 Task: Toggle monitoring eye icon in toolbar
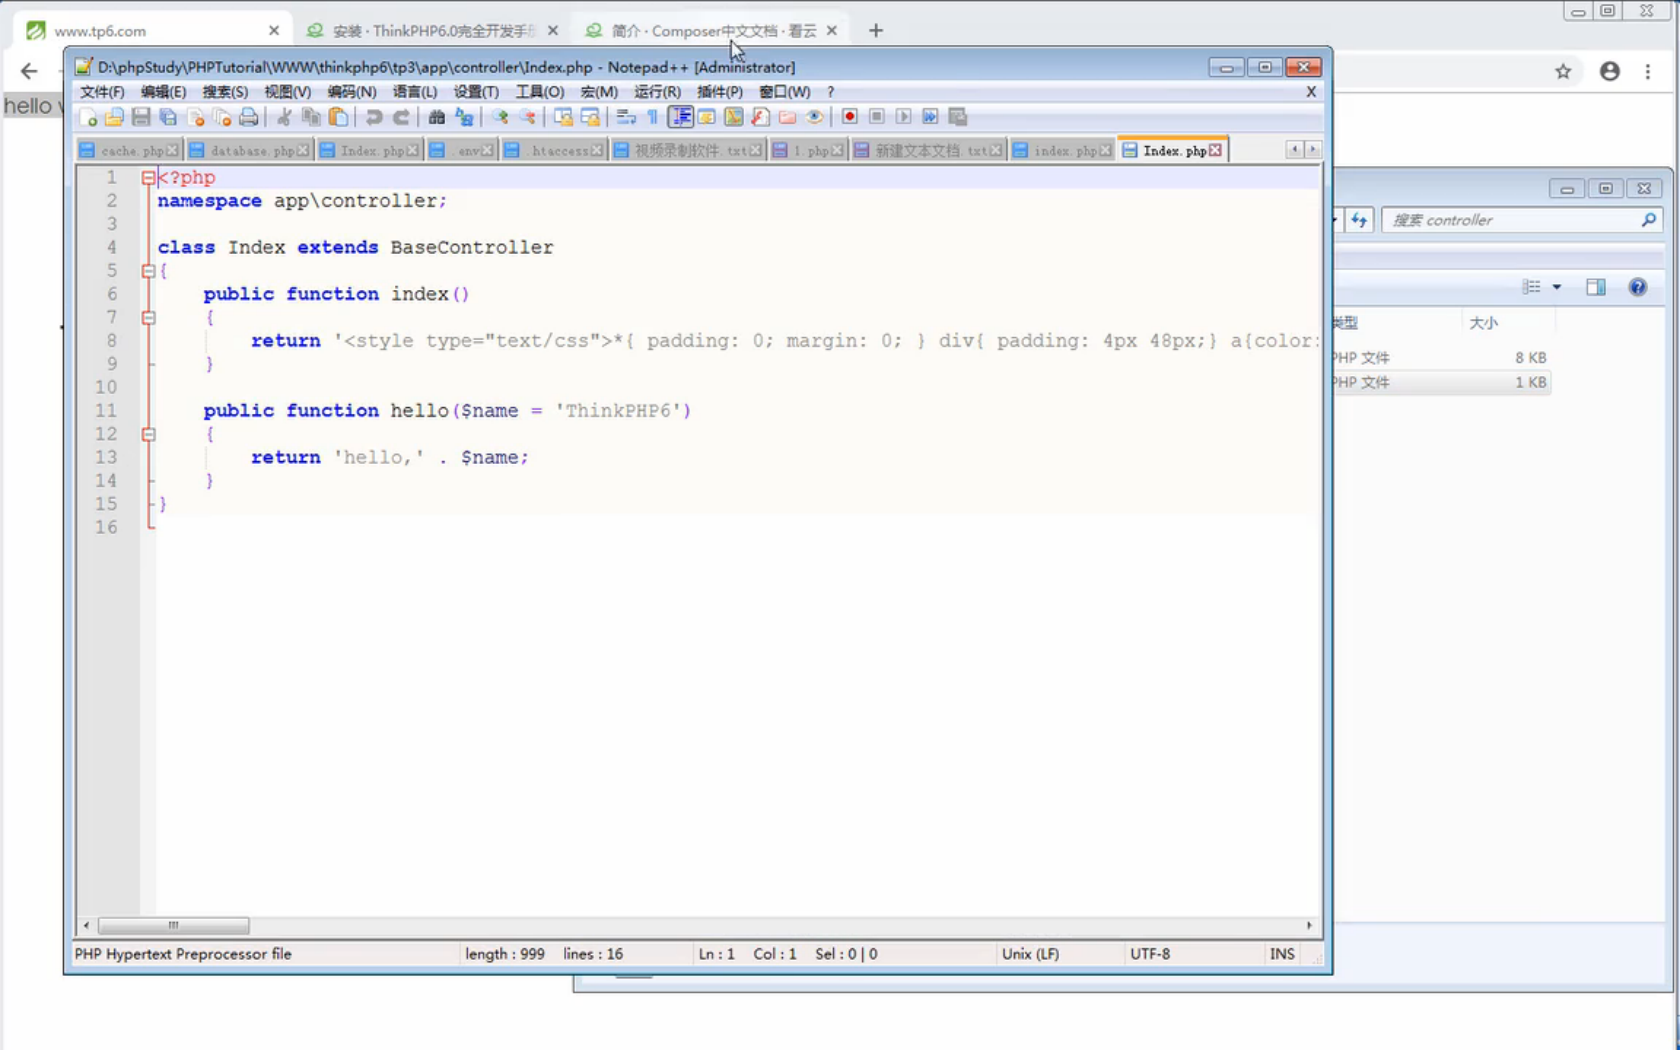[814, 117]
